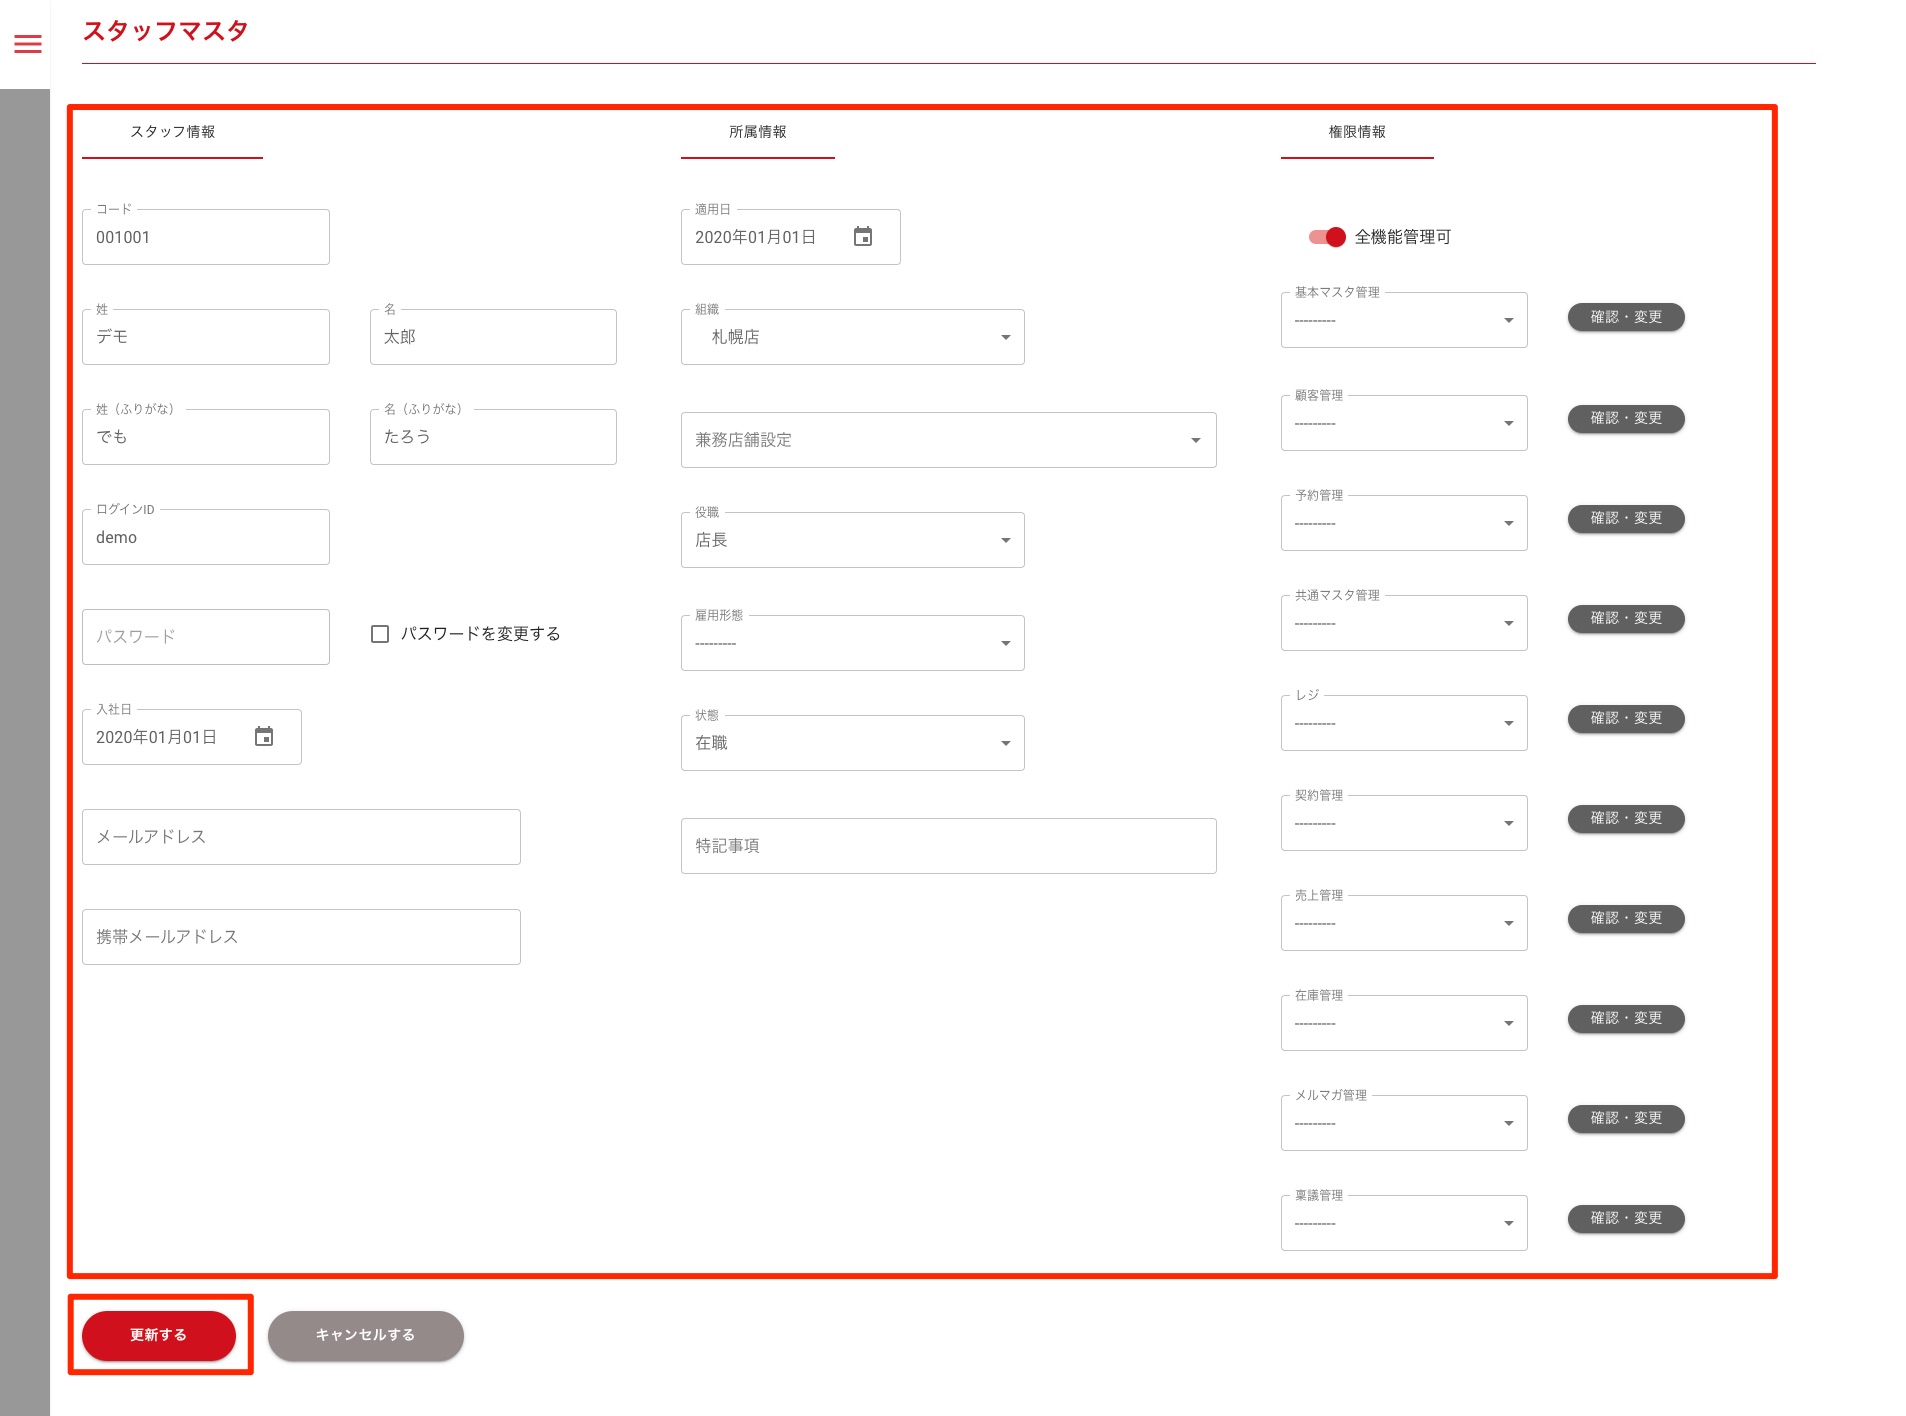Click 確認・変更 next to 基本マスタ管理
The image size is (1906, 1416).
(1625, 317)
